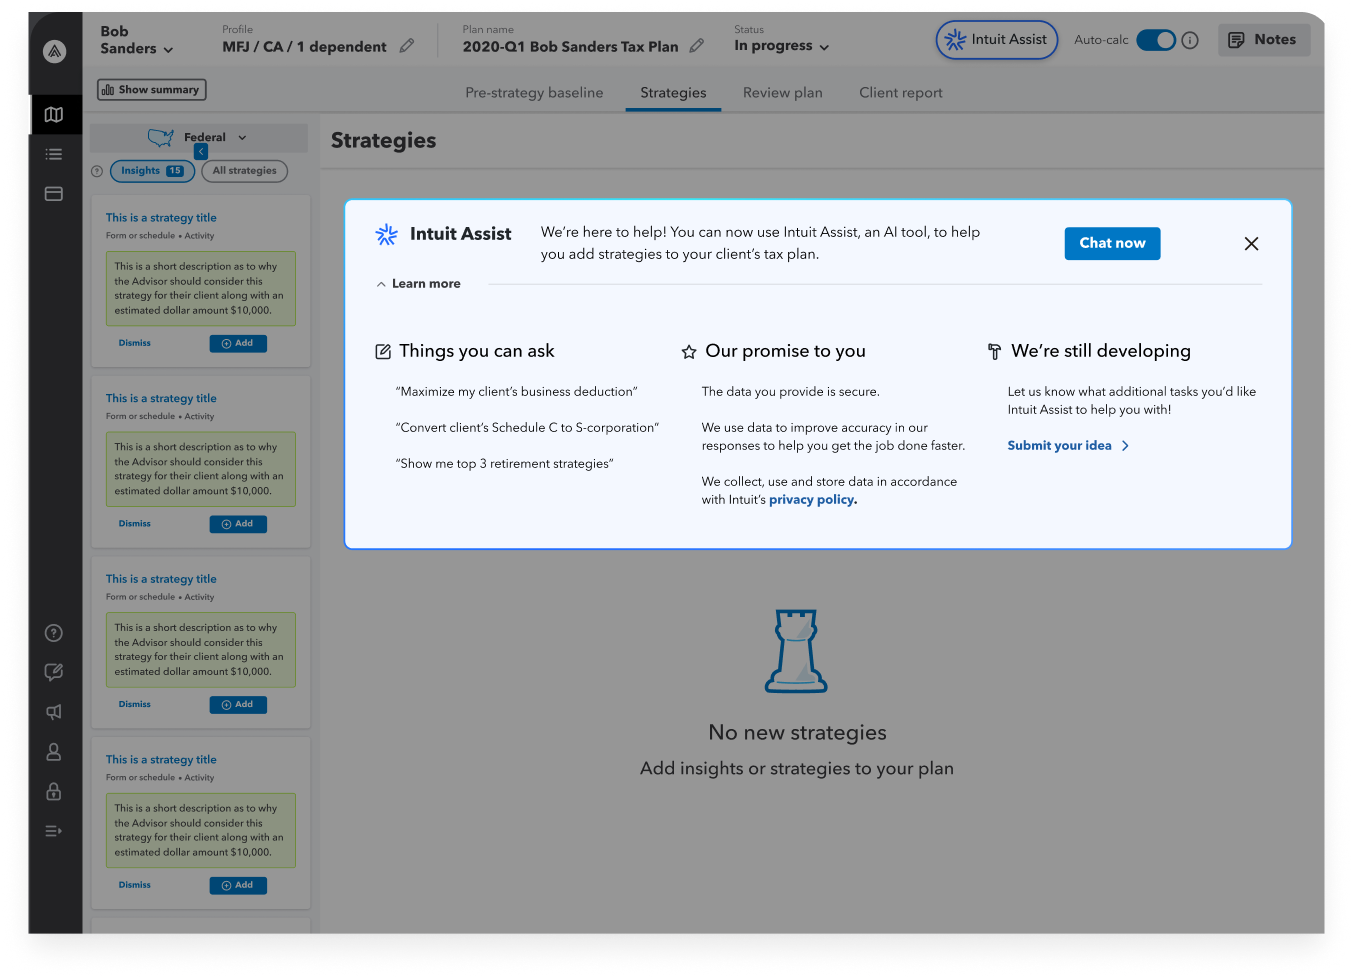Click the help icon beside Insights

pyautogui.click(x=97, y=171)
